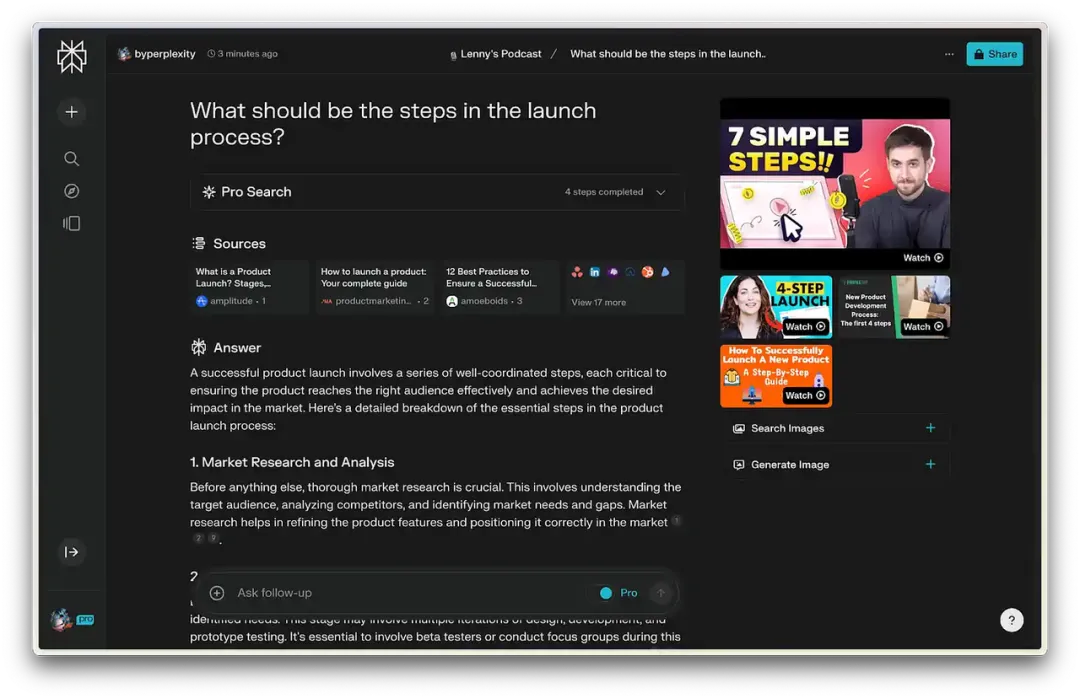The image size is (1080, 699).
Task: Click the '3 minutes ago' timestamp
Action: pos(242,54)
